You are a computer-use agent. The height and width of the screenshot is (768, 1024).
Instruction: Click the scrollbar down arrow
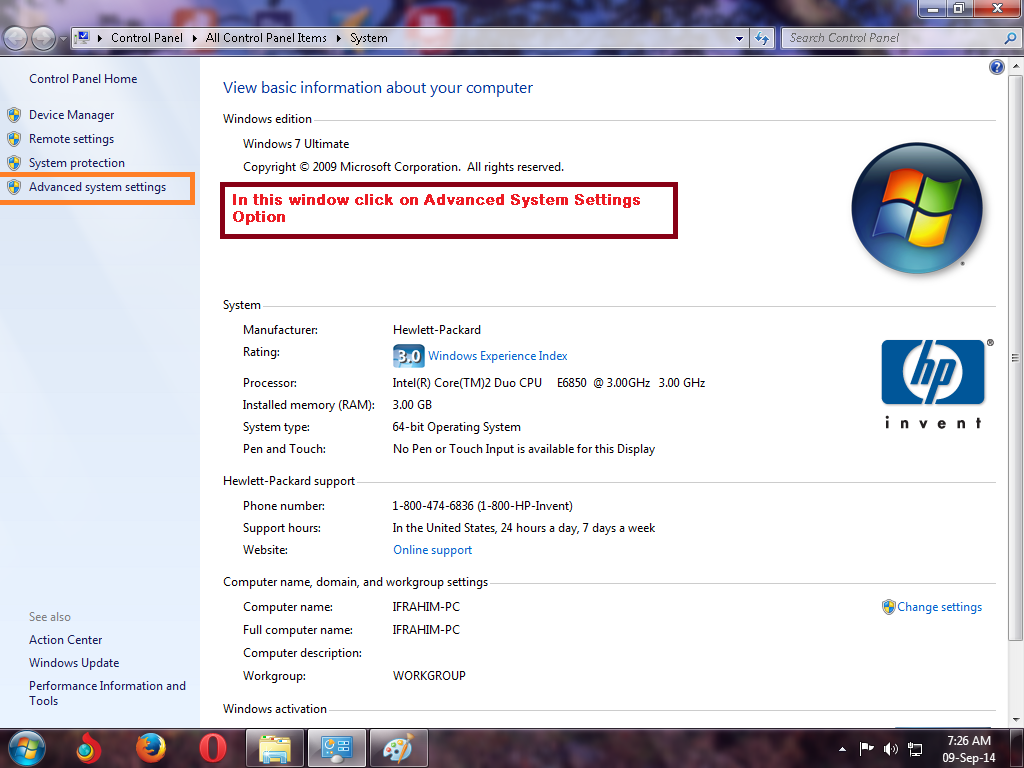coord(1016,720)
